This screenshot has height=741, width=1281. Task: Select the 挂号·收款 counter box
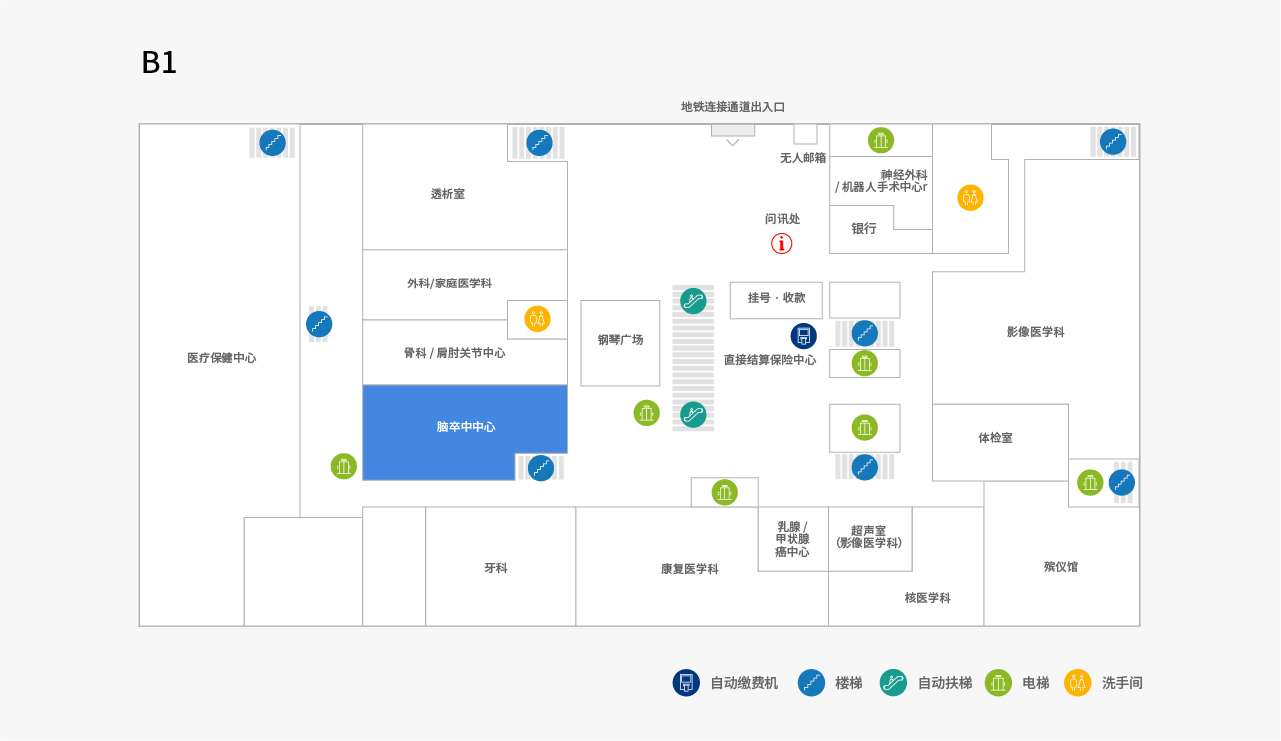(x=776, y=300)
